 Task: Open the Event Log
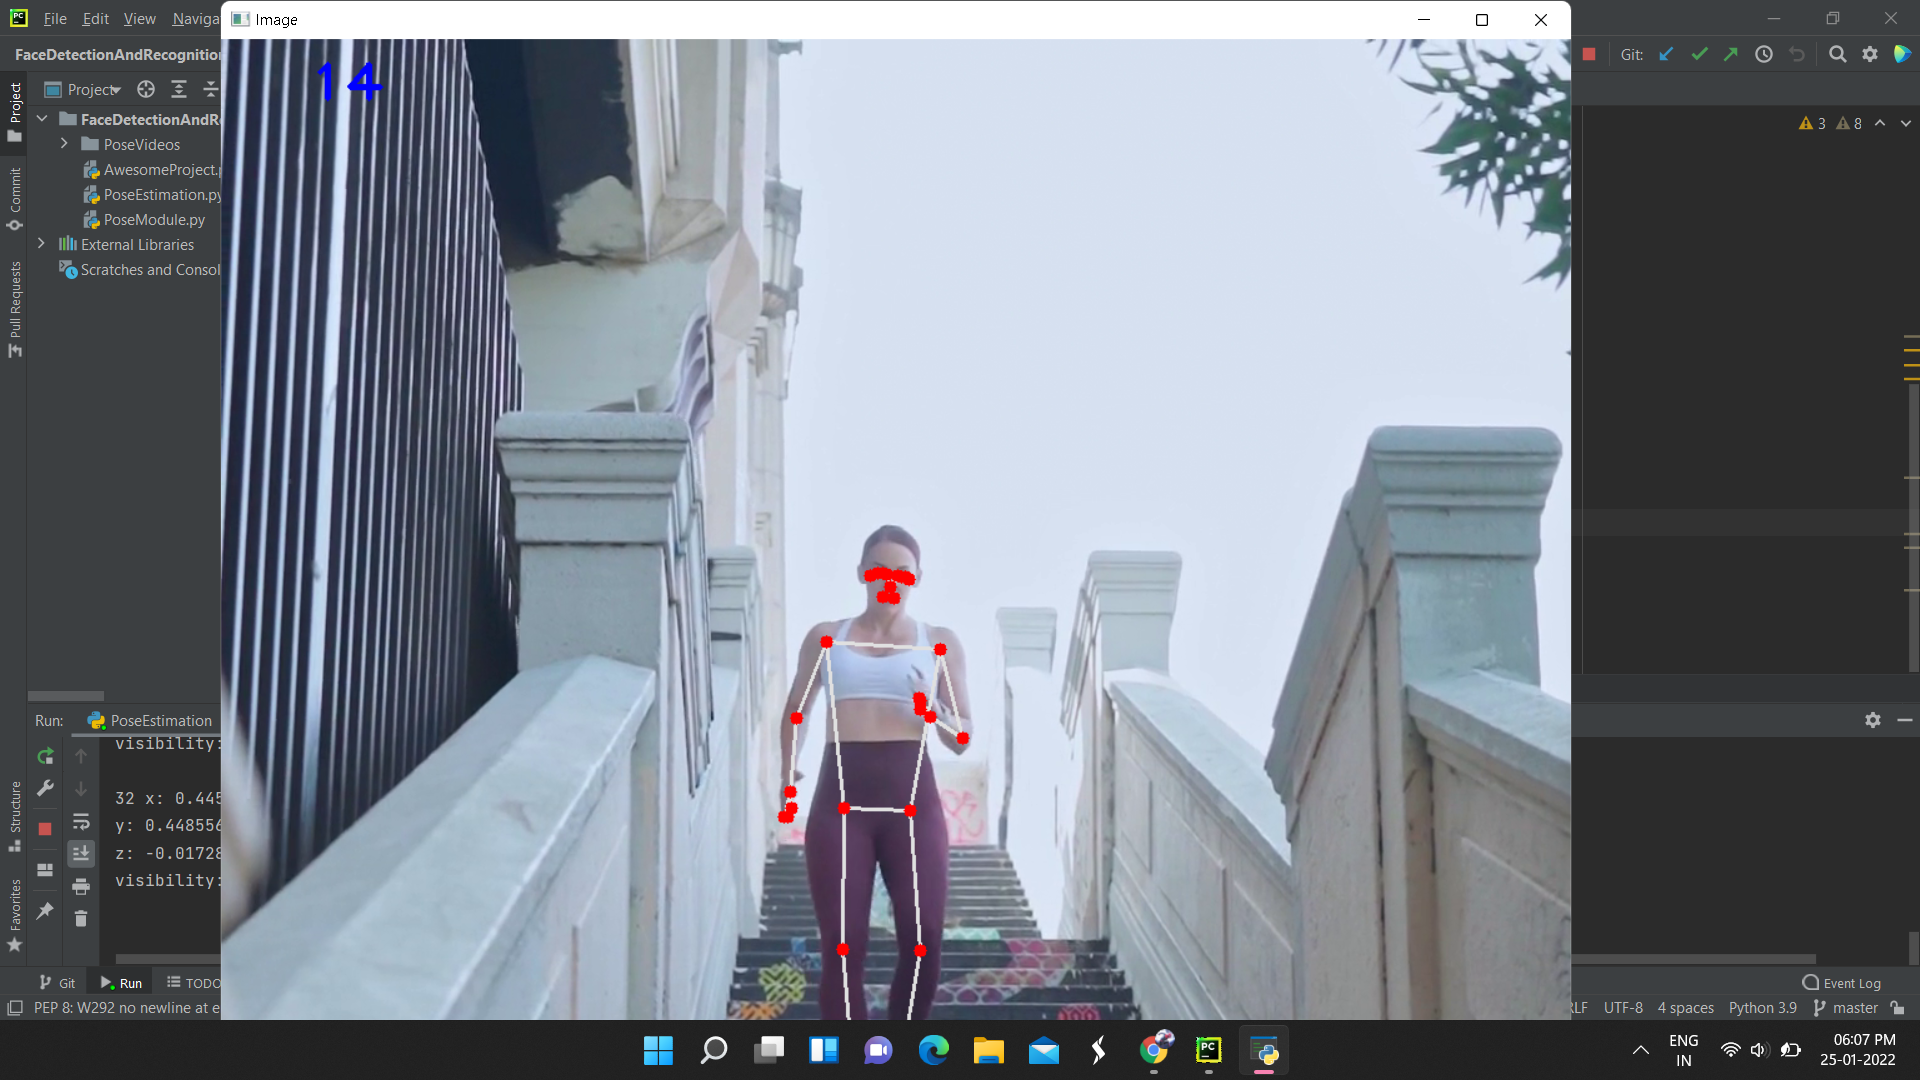click(x=1841, y=983)
